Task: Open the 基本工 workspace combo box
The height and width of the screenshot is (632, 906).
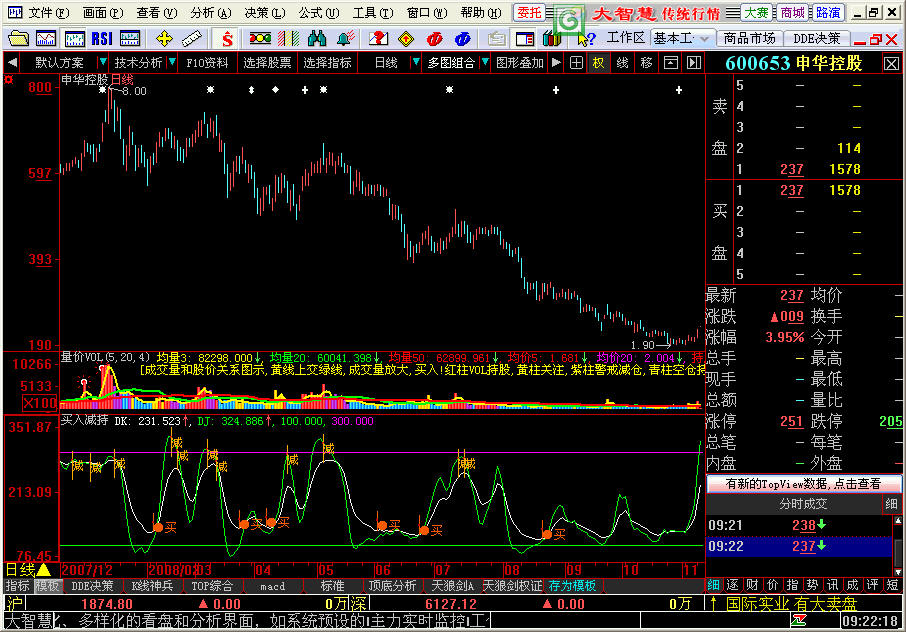Action: [682, 39]
